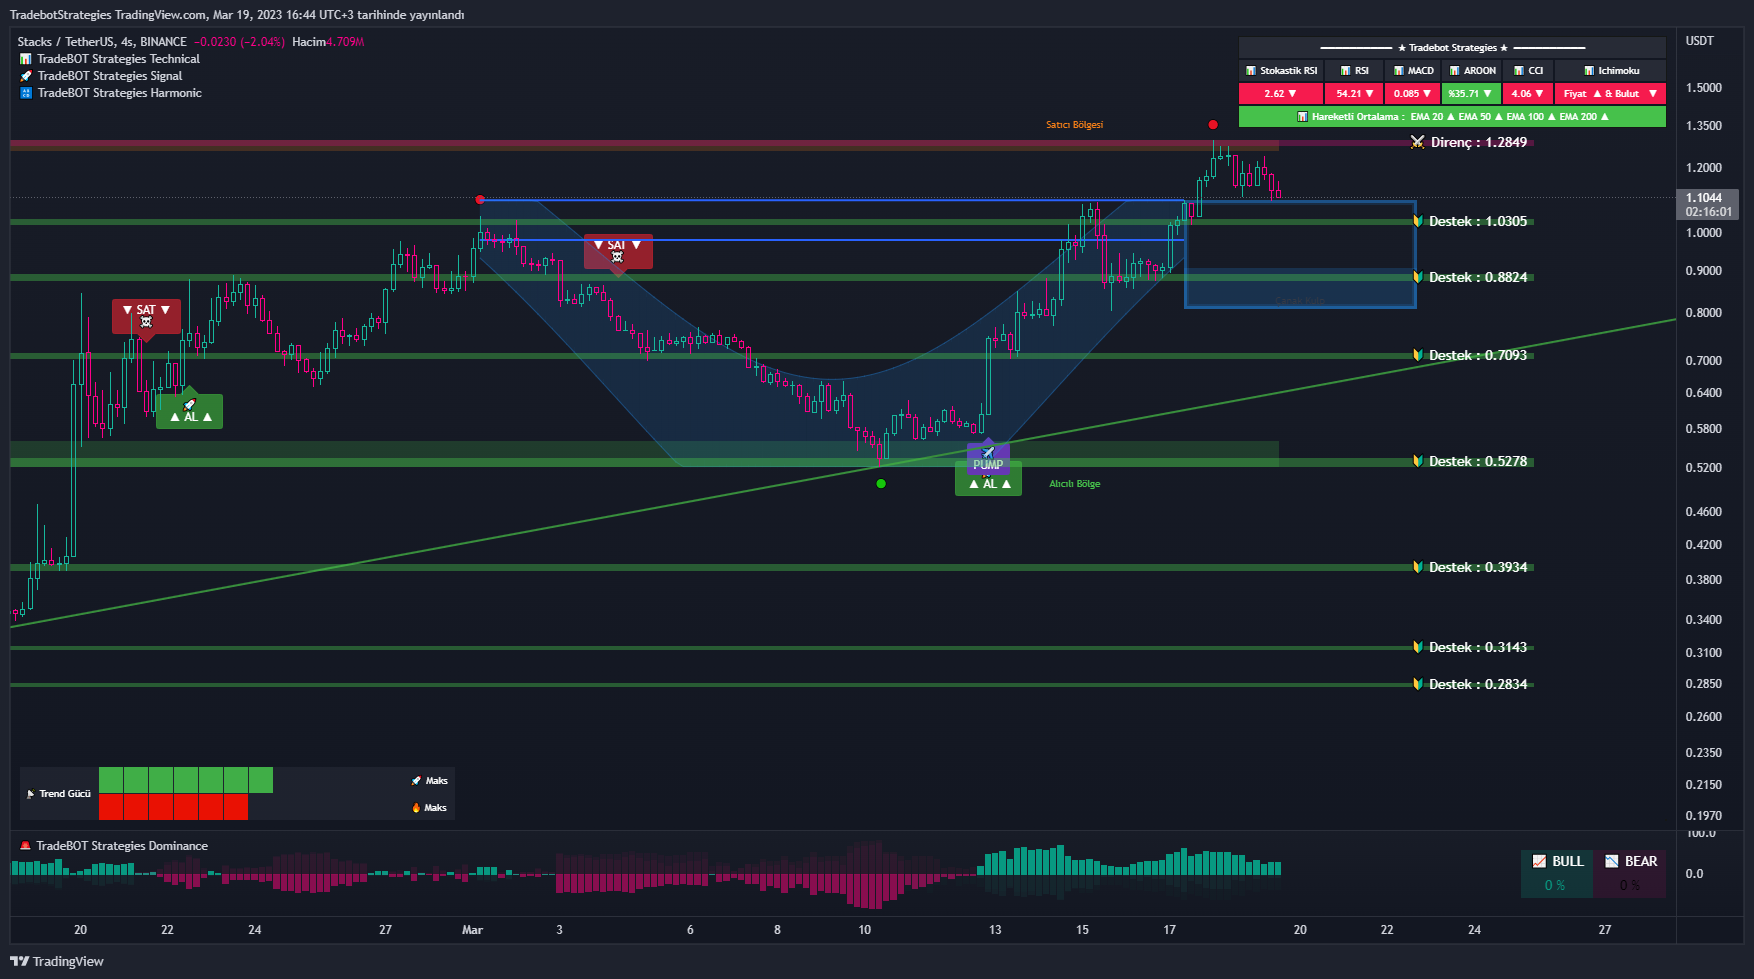
Task: Click the 'Alıcı Bölge' zone text
Action: [x=1075, y=484]
